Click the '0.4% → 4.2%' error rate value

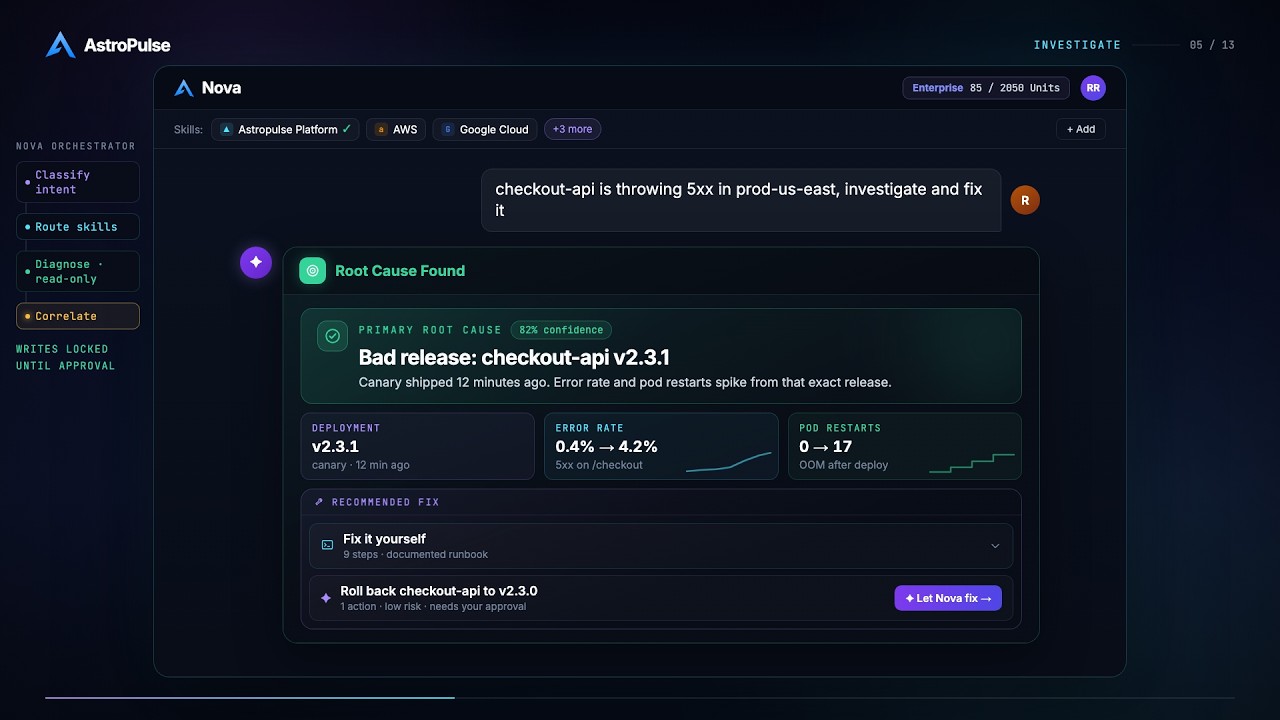[606, 446]
